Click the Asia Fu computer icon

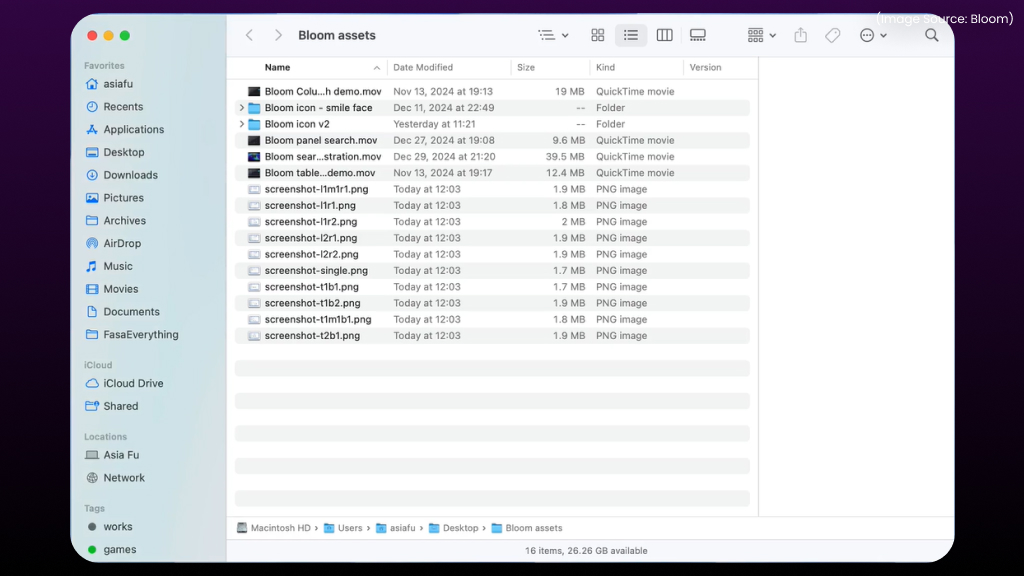[x=92, y=455]
